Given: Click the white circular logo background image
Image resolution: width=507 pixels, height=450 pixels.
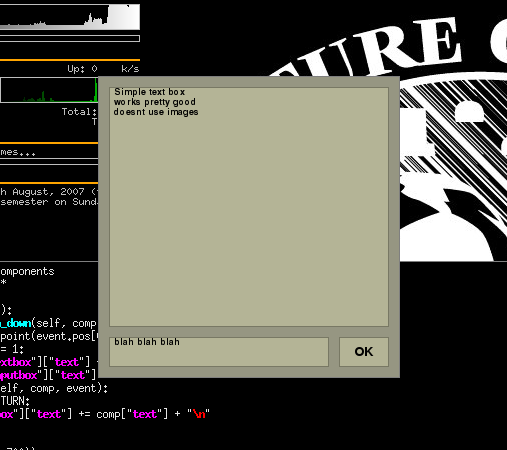Looking at the screenshot, I should [x=453, y=167].
